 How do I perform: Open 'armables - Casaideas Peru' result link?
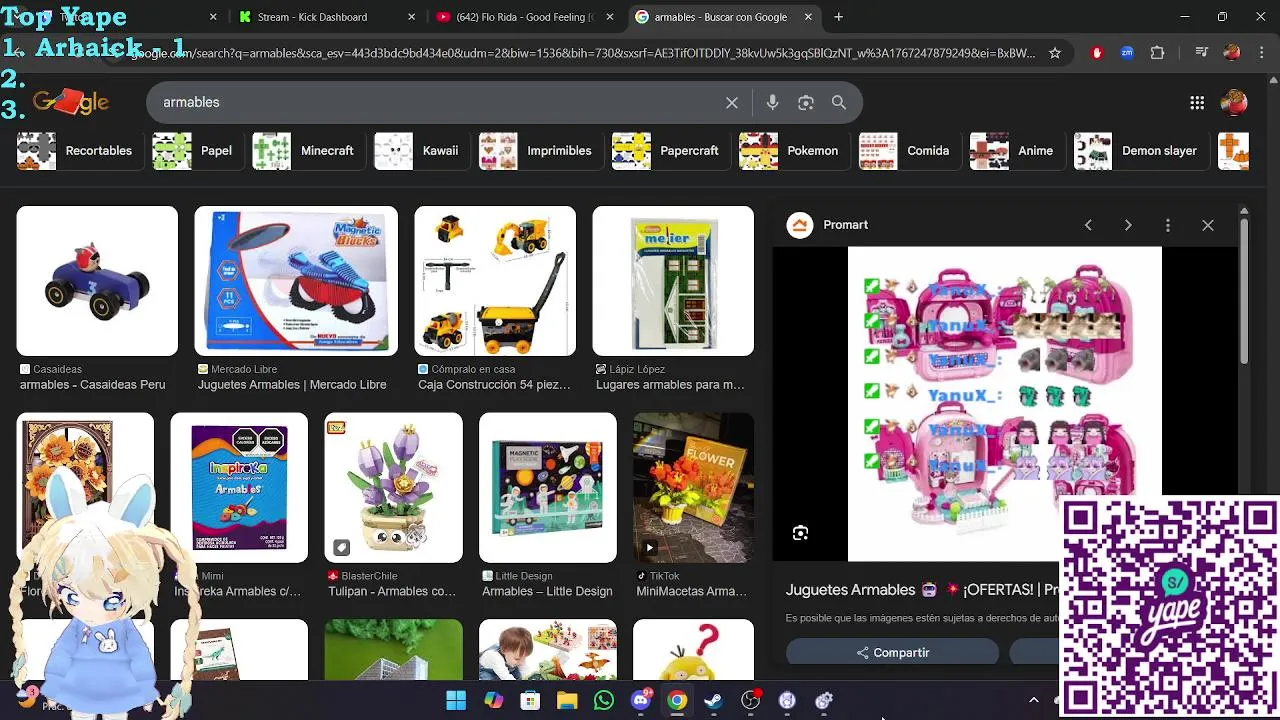[92, 385]
